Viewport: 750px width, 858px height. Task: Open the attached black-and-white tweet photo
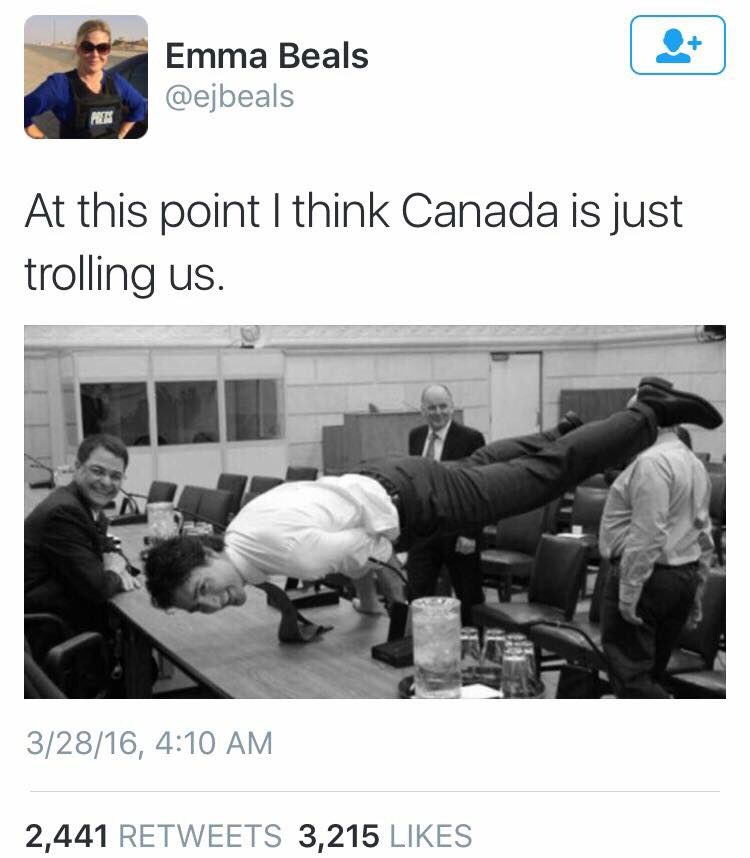click(x=375, y=512)
